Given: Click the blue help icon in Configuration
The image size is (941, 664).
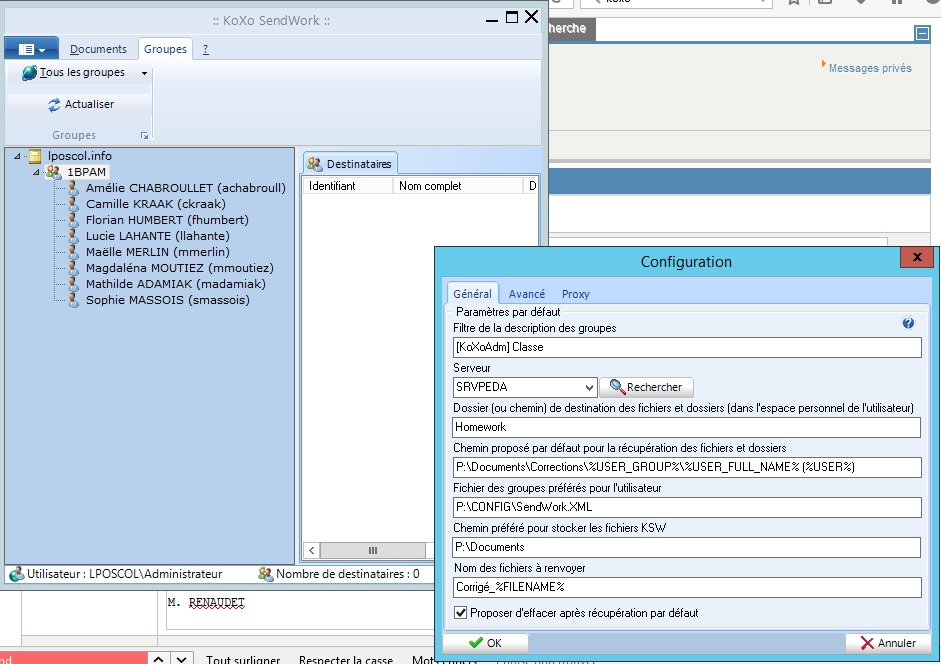Looking at the screenshot, I should [x=908, y=323].
